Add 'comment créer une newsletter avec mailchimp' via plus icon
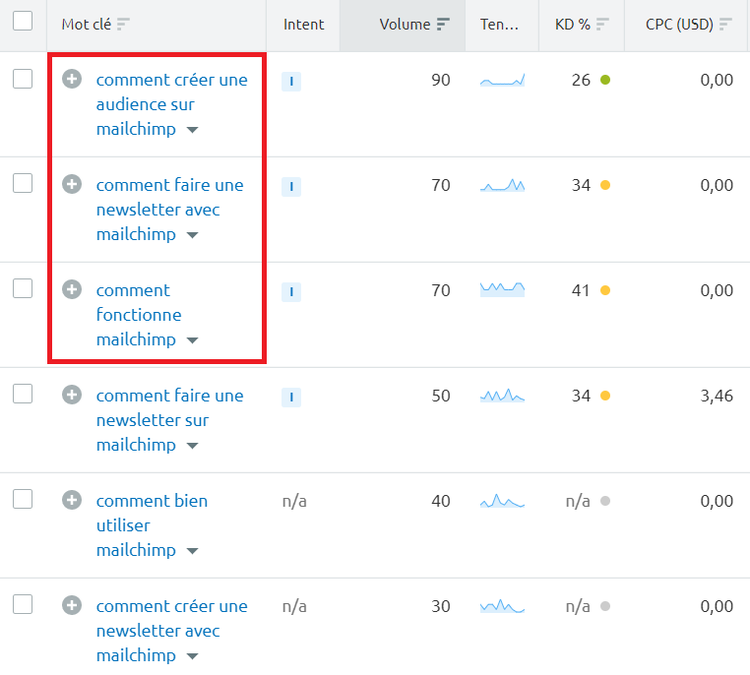 pos(72,605)
